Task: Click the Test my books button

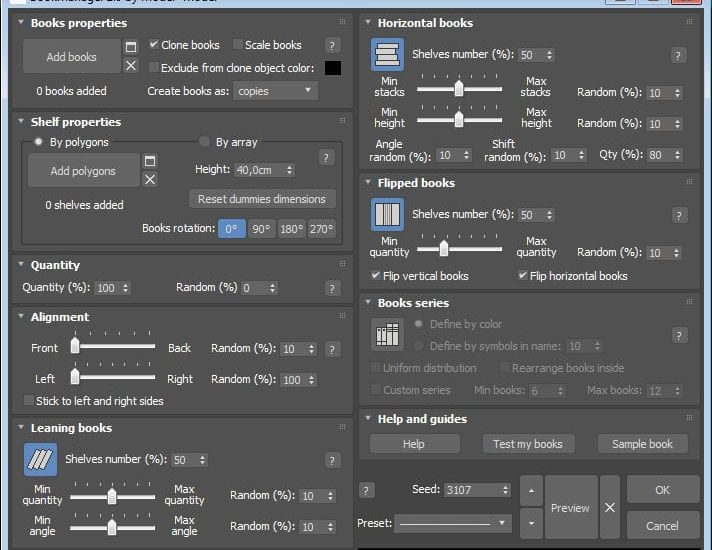Action: coord(527,444)
